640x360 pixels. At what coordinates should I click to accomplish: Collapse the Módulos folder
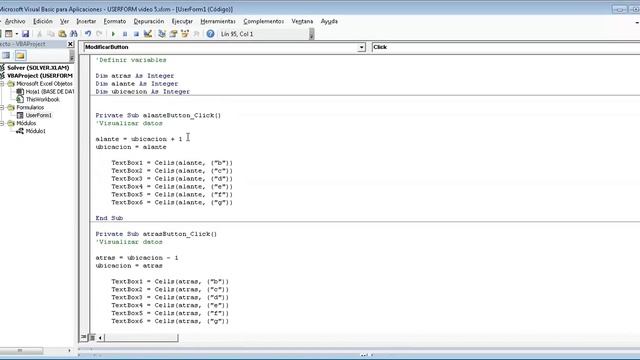2,123
